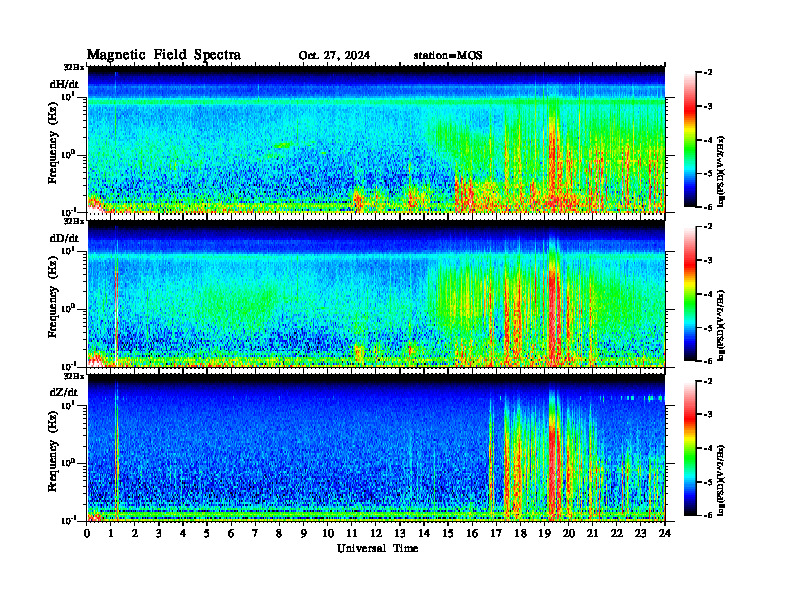Screen dimensions: 792x612
Task: Click the "23" hour tick label
Action: 640,533
